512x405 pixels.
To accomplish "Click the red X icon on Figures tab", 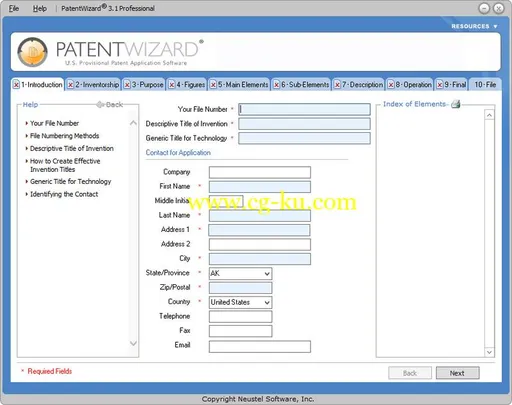I will click(x=172, y=85).
